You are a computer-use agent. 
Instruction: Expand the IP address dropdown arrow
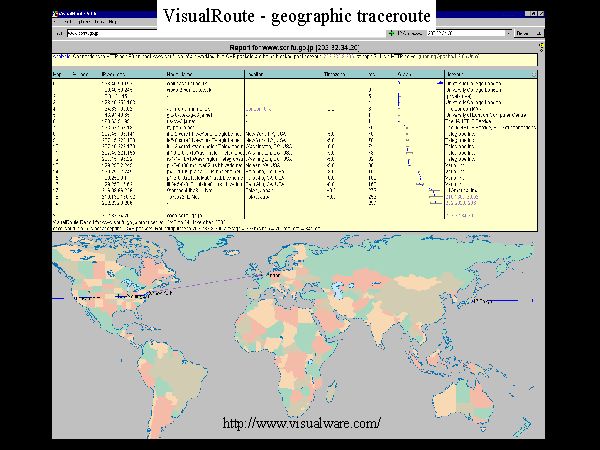[508, 33]
